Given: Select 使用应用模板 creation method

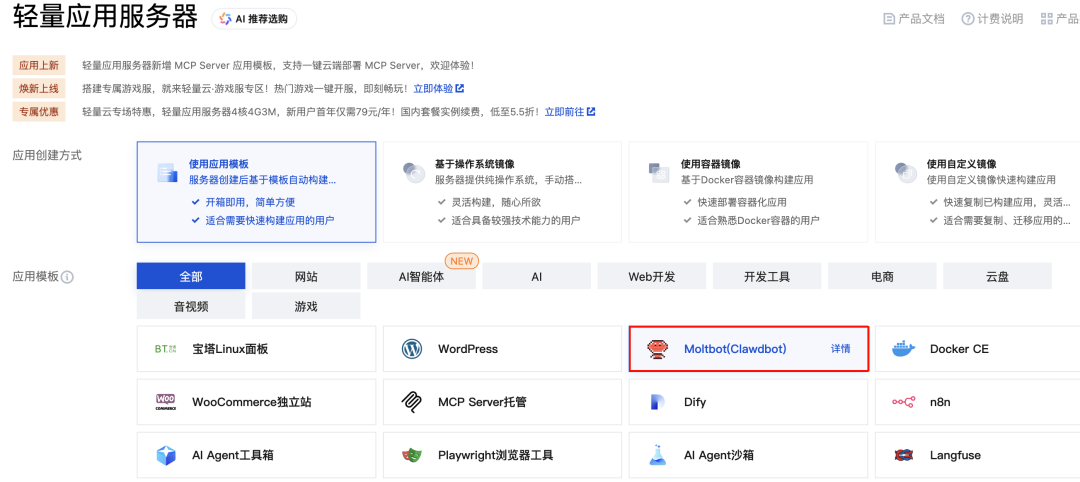Looking at the screenshot, I should (256, 192).
